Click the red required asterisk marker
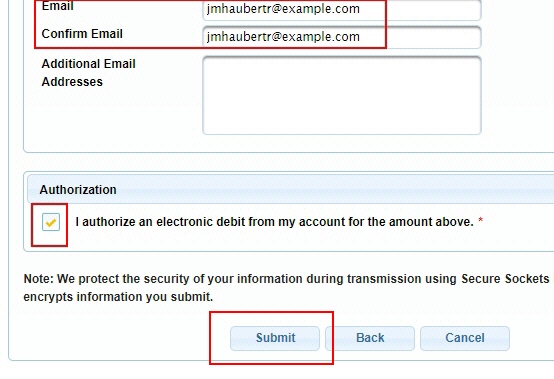 (481, 220)
